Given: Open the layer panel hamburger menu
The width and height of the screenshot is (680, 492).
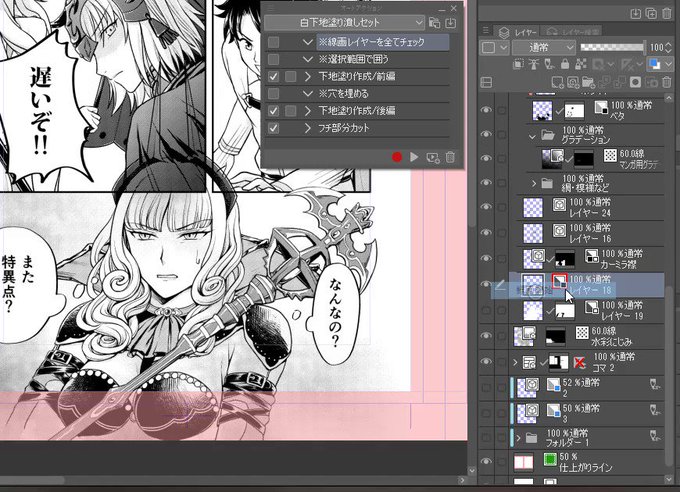Looking at the screenshot, I should pos(486,30).
